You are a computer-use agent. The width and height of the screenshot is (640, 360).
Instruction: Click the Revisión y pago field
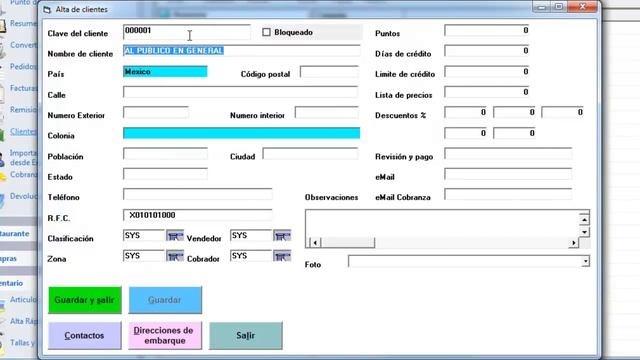pyautogui.click(x=508, y=154)
